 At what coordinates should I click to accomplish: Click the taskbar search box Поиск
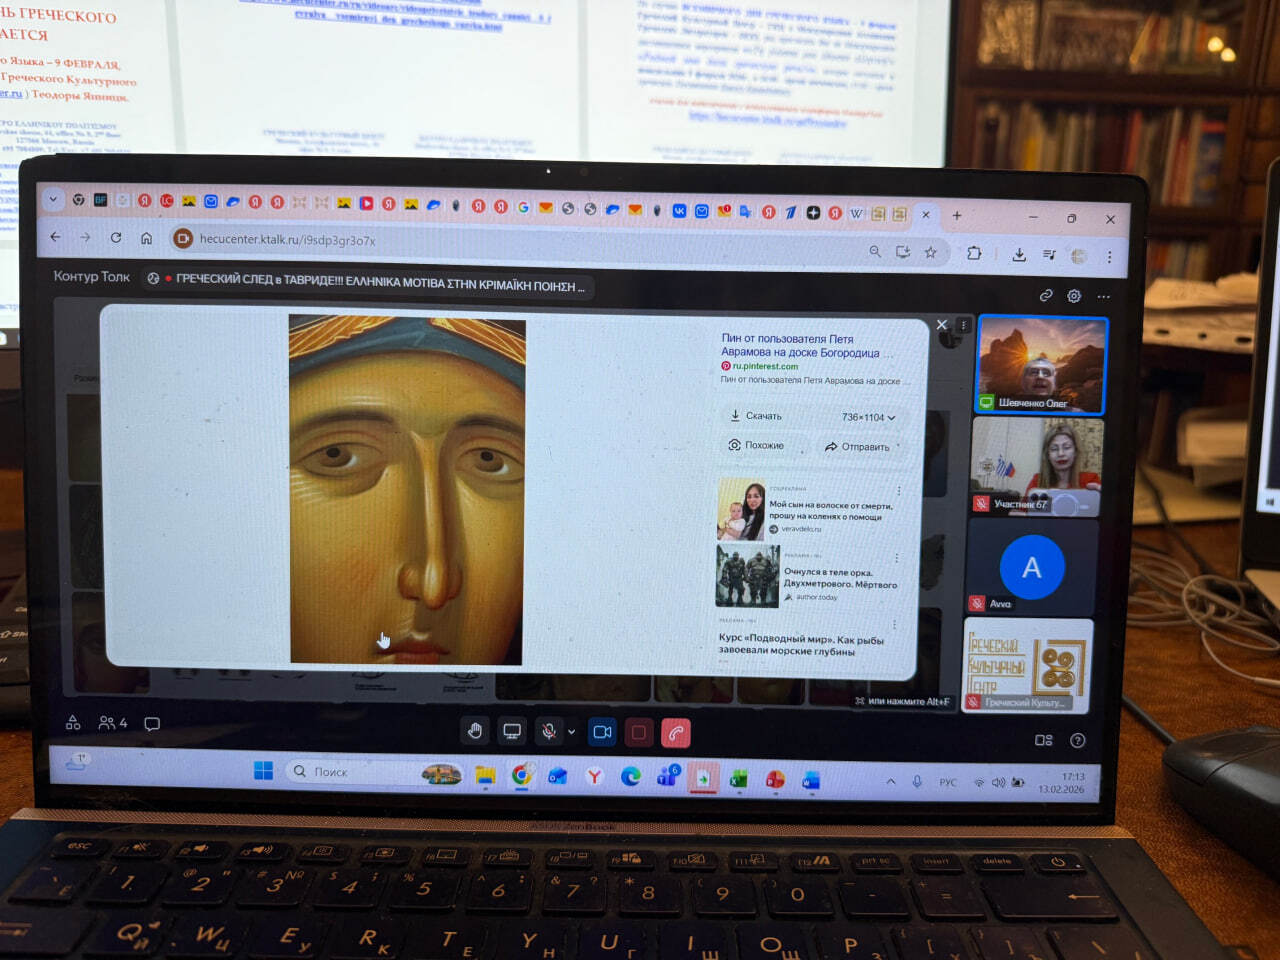click(x=375, y=772)
